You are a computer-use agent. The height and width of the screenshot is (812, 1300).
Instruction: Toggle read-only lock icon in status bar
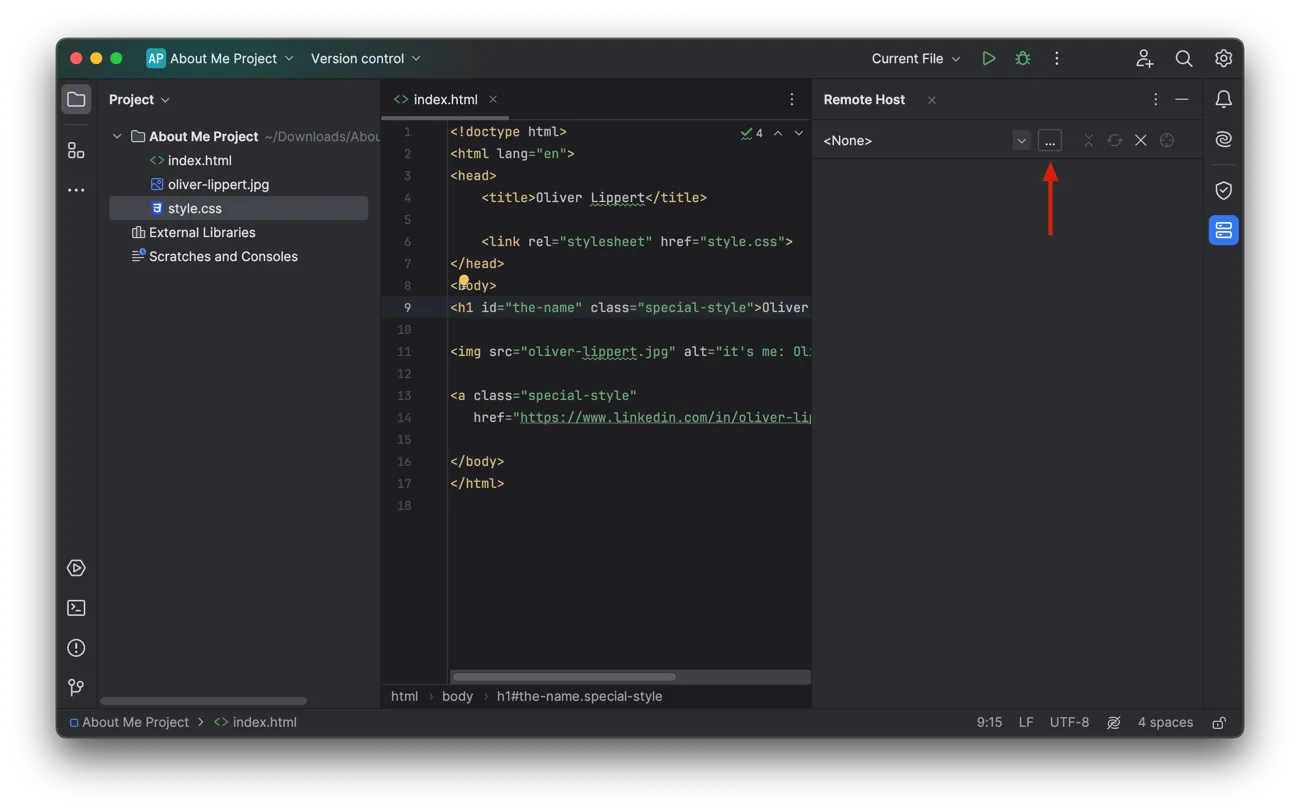tap(1219, 722)
